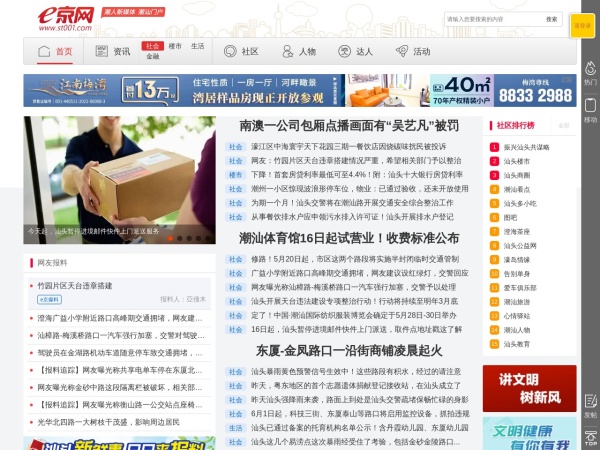The width and height of the screenshot is (600, 450).
Task: Jump to top with the TOP icon
Action: (x=590, y=438)
